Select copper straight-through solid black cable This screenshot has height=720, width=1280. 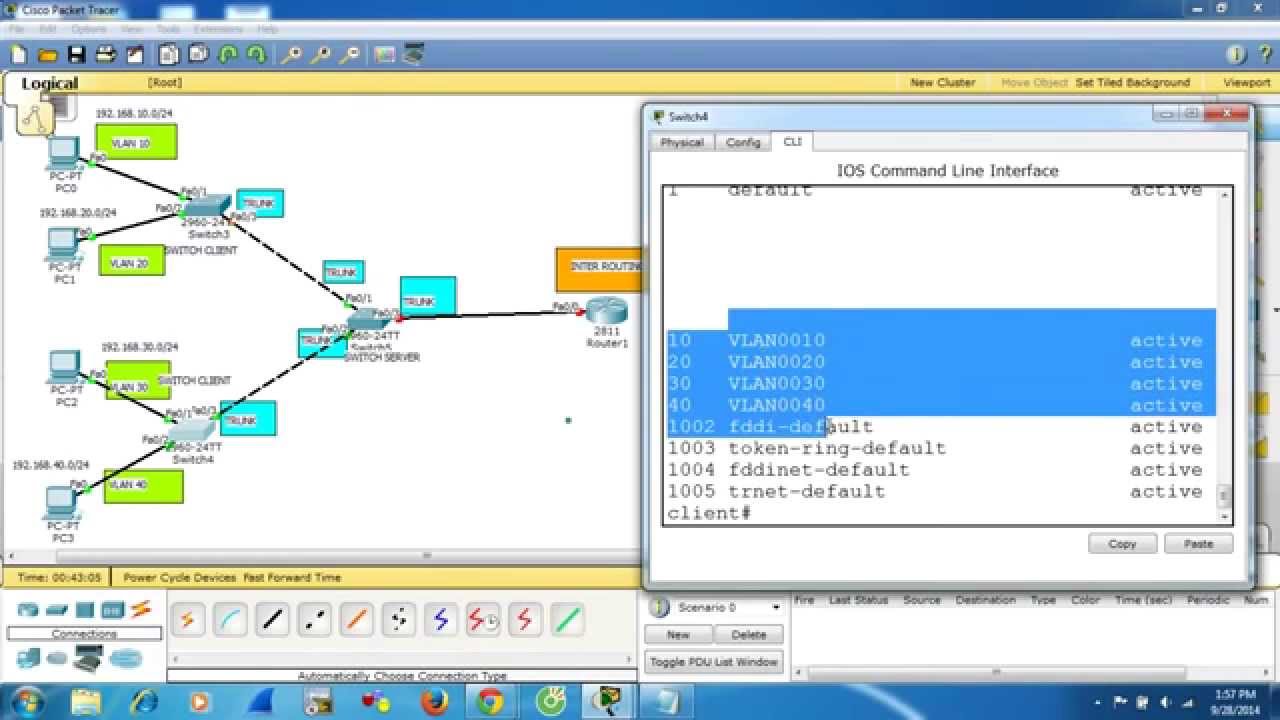[272, 620]
